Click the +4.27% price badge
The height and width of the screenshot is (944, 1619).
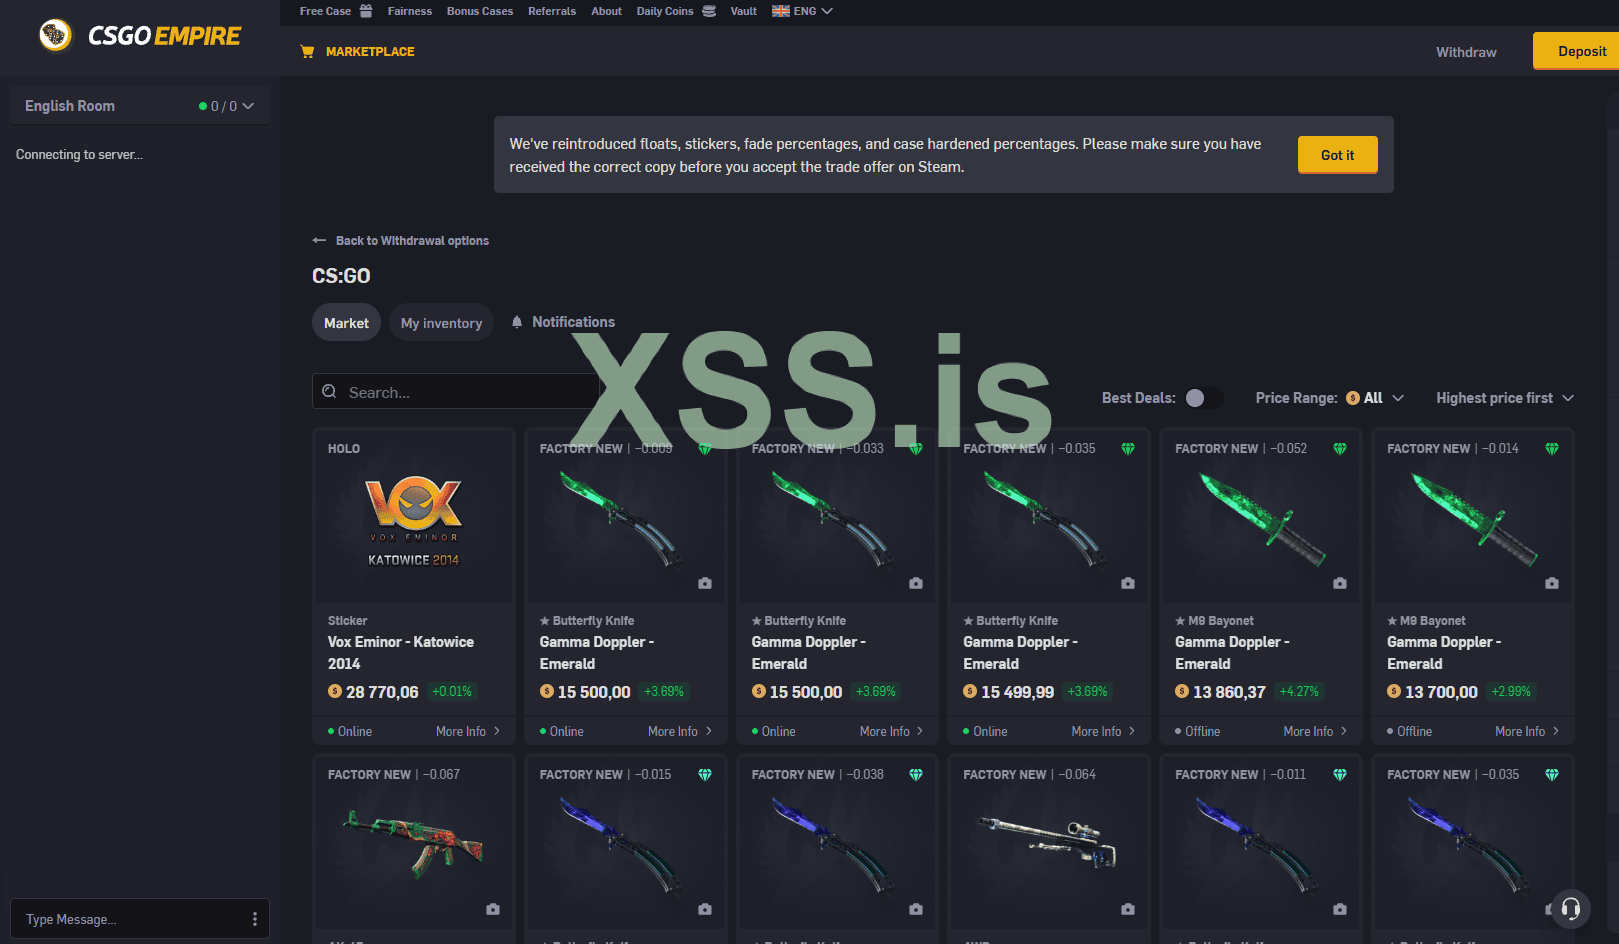[1299, 691]
